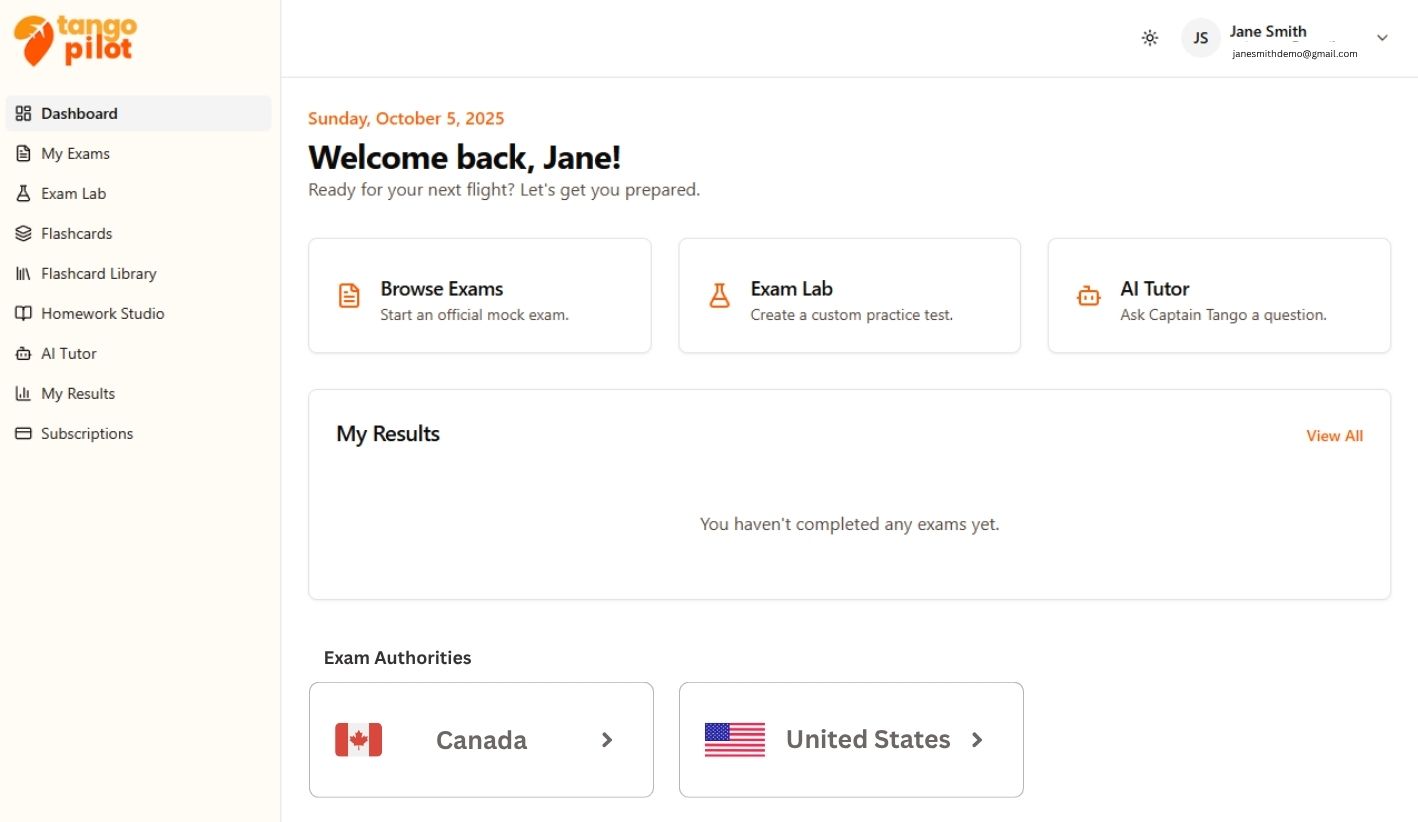The image size is (1418, 822).
Task: Click the Subscriptions card icon in sidebar
Action: point(24,434)
